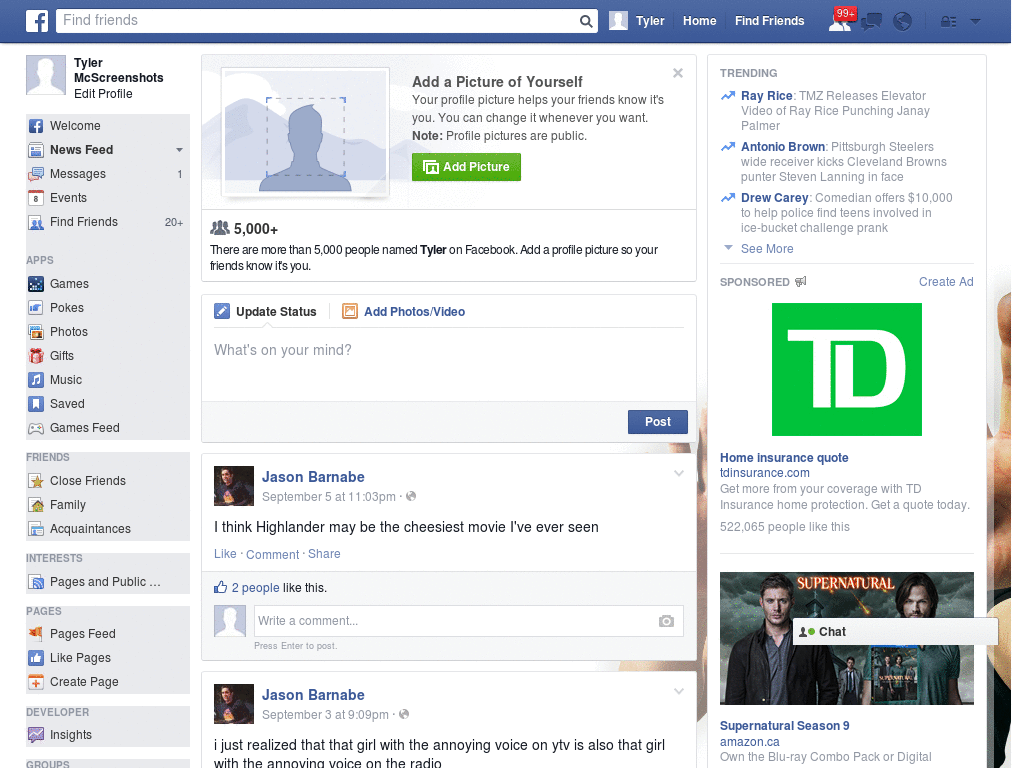Click Comment on Highlander post
This screenshot has height=768, width=1024.
tap(272, 554)
